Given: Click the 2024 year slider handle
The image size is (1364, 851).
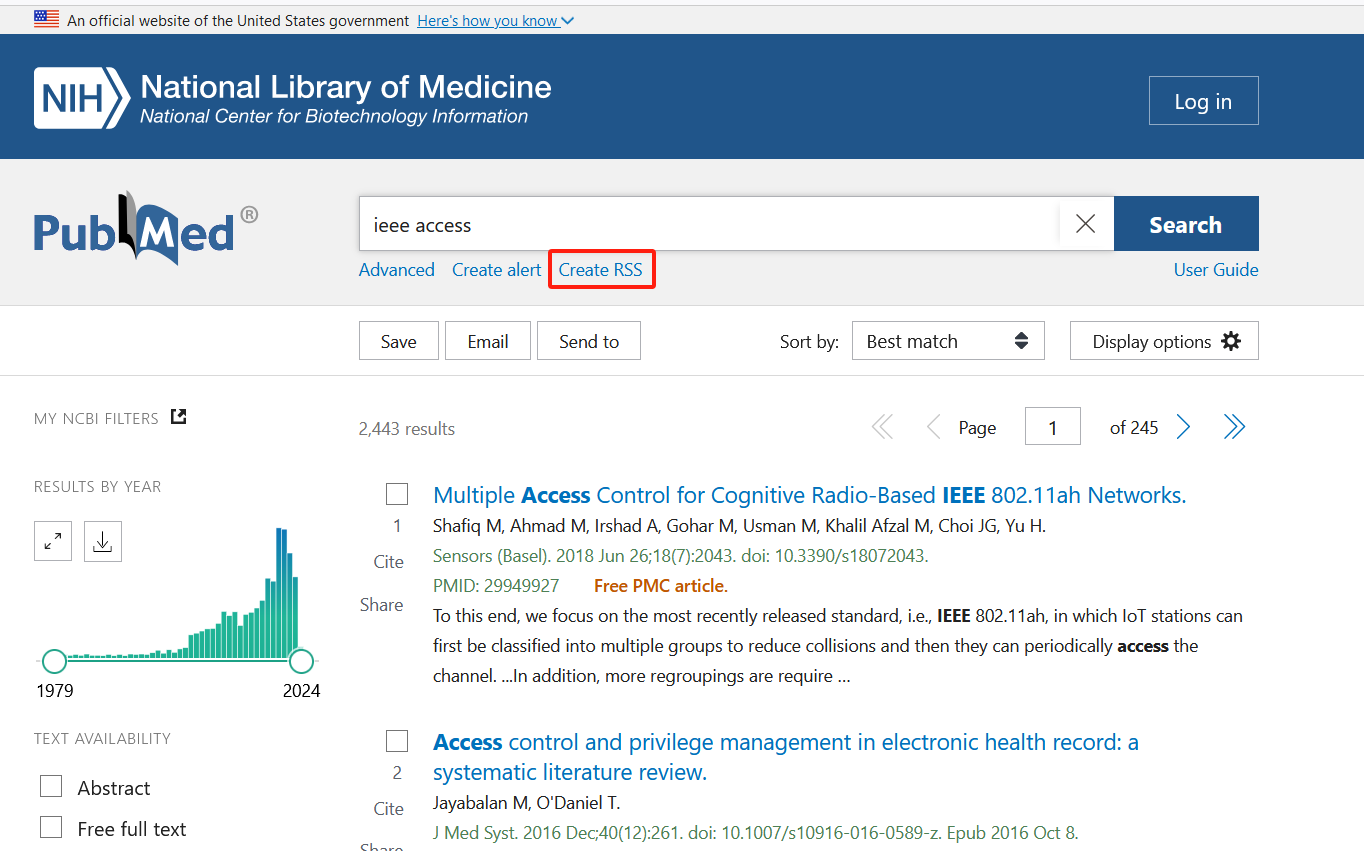Looking at the screenshot, I should click(x=301, y=661).
